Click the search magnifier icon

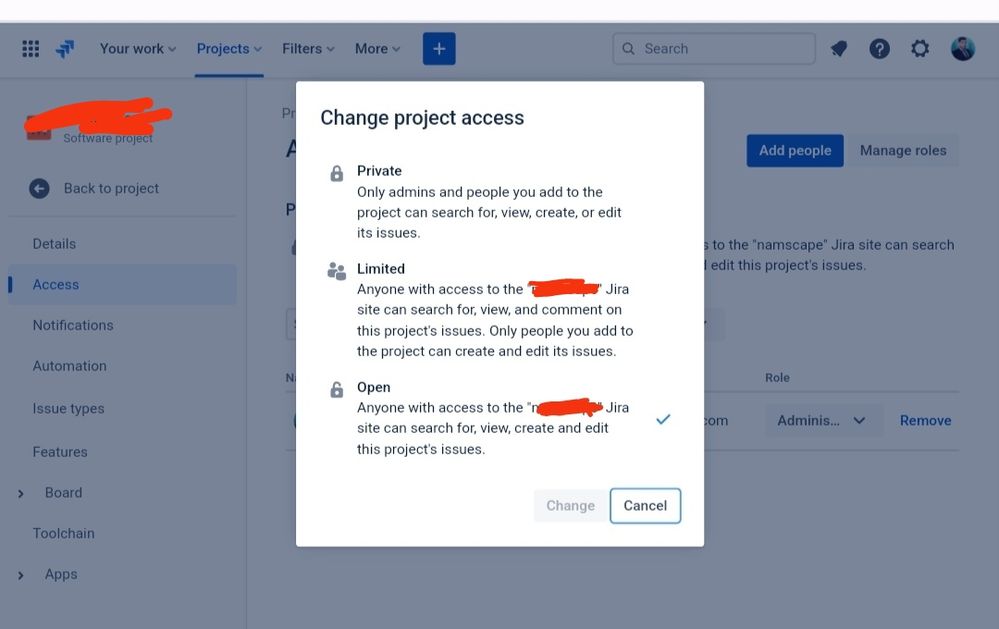click(628, 49)
